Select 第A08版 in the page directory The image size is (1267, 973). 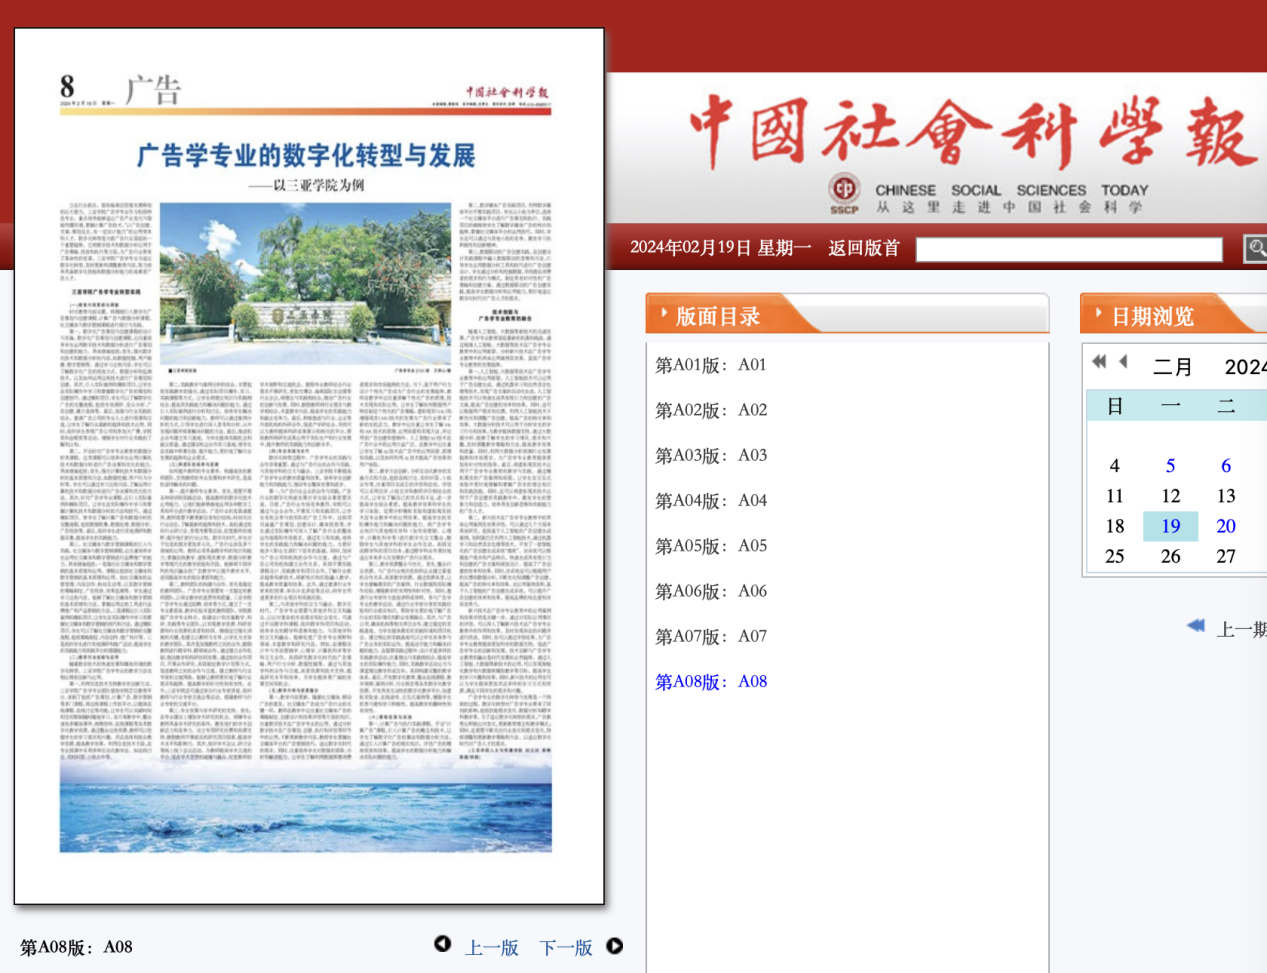coord(711,682)
